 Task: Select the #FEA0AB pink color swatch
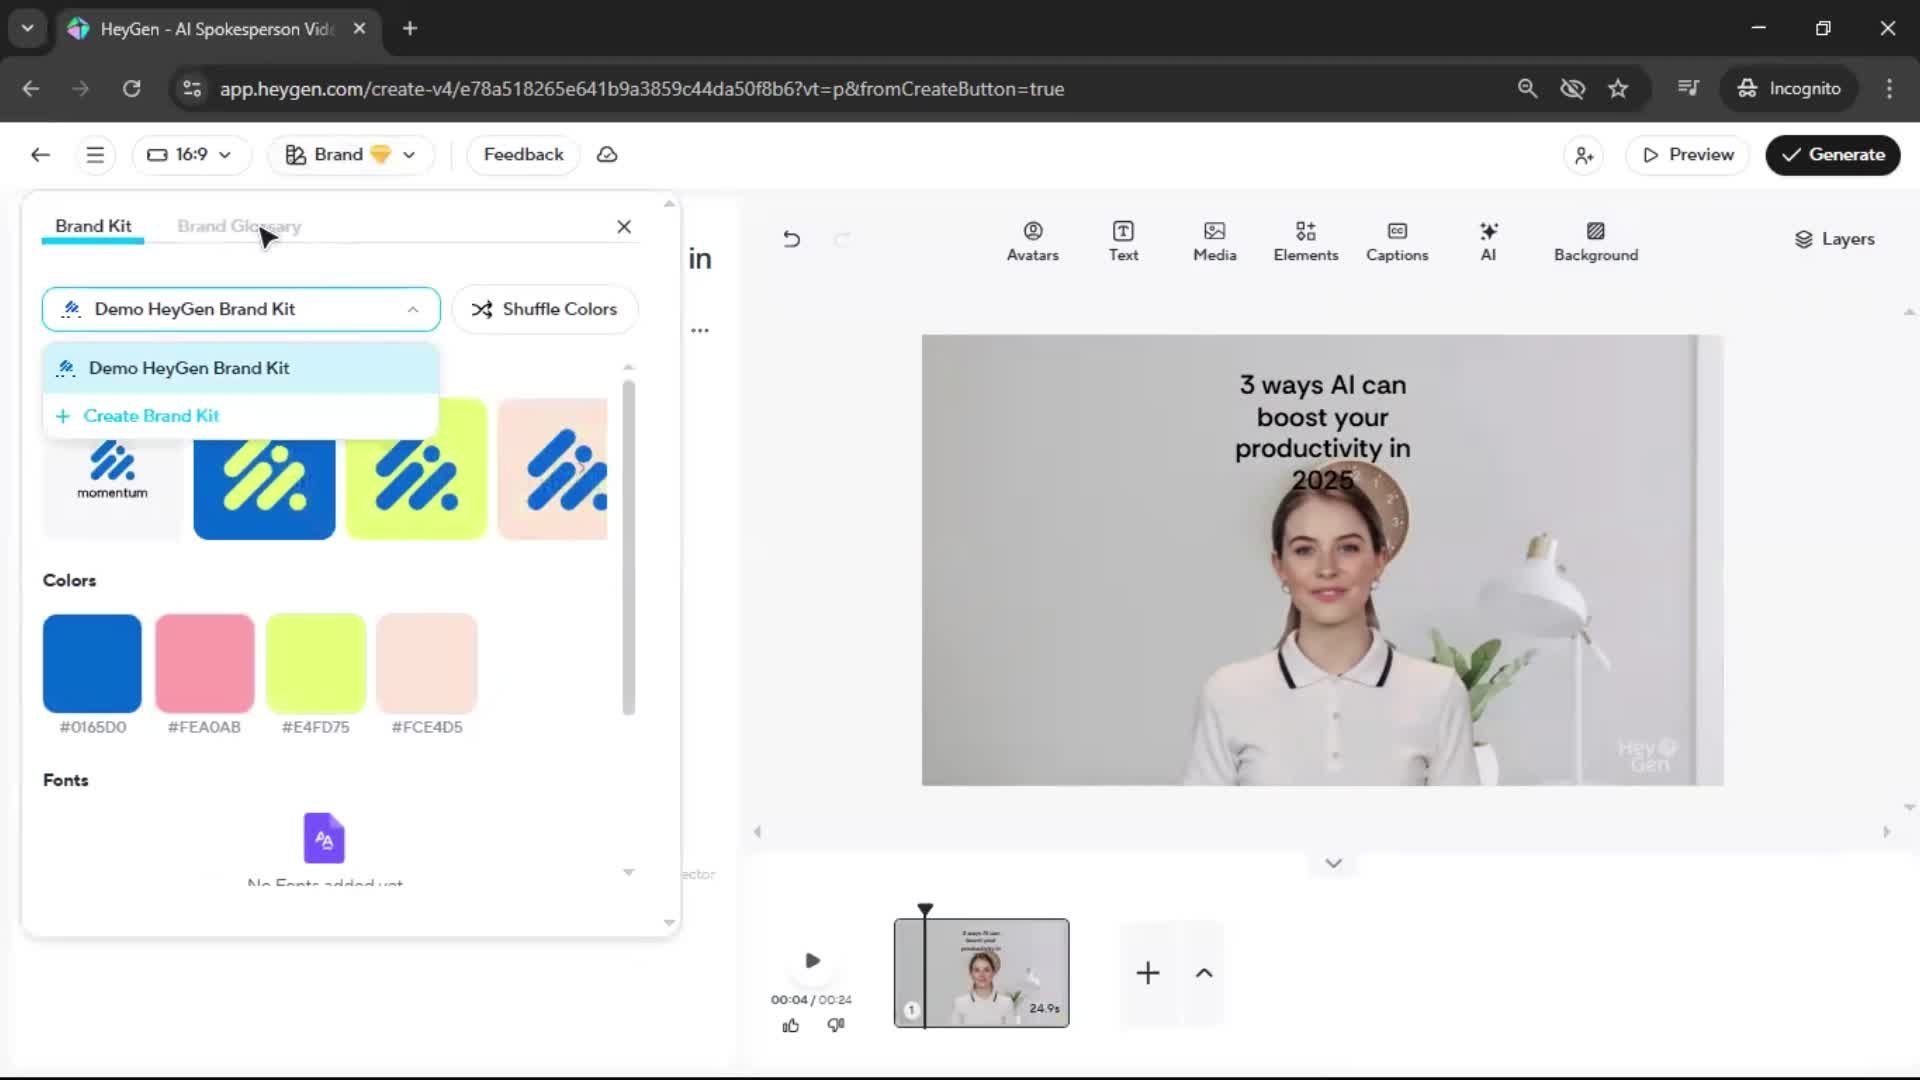204,663
